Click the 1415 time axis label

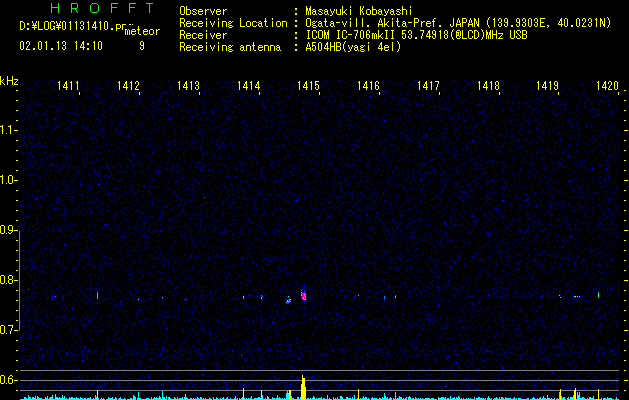(308, 86)
